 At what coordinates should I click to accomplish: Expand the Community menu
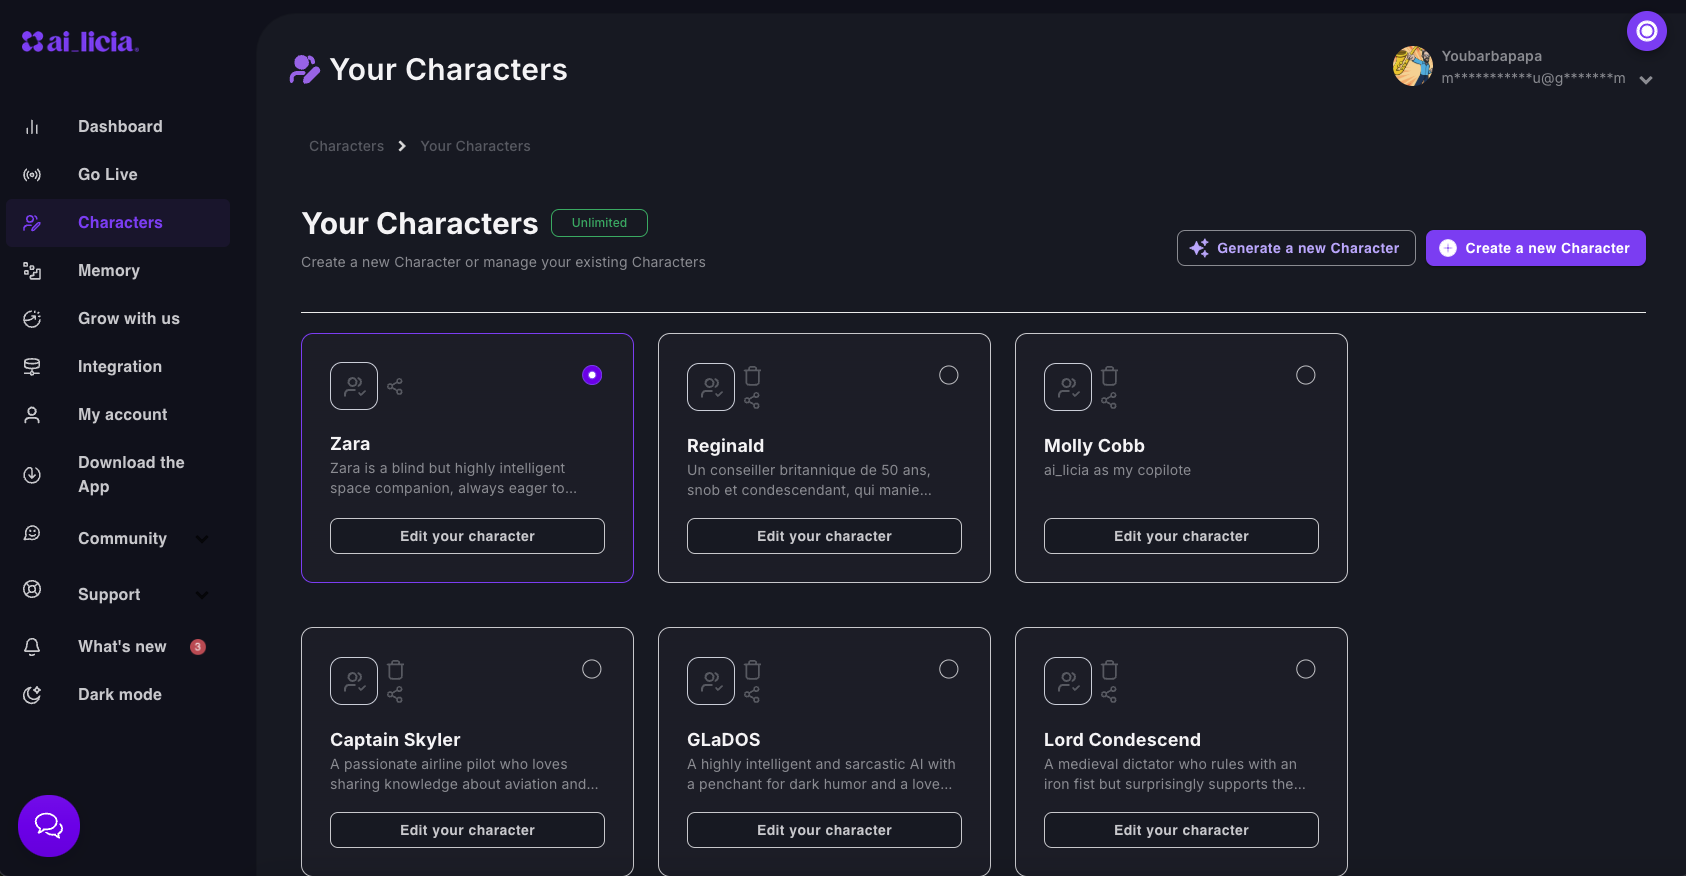(x=202, y=539)
